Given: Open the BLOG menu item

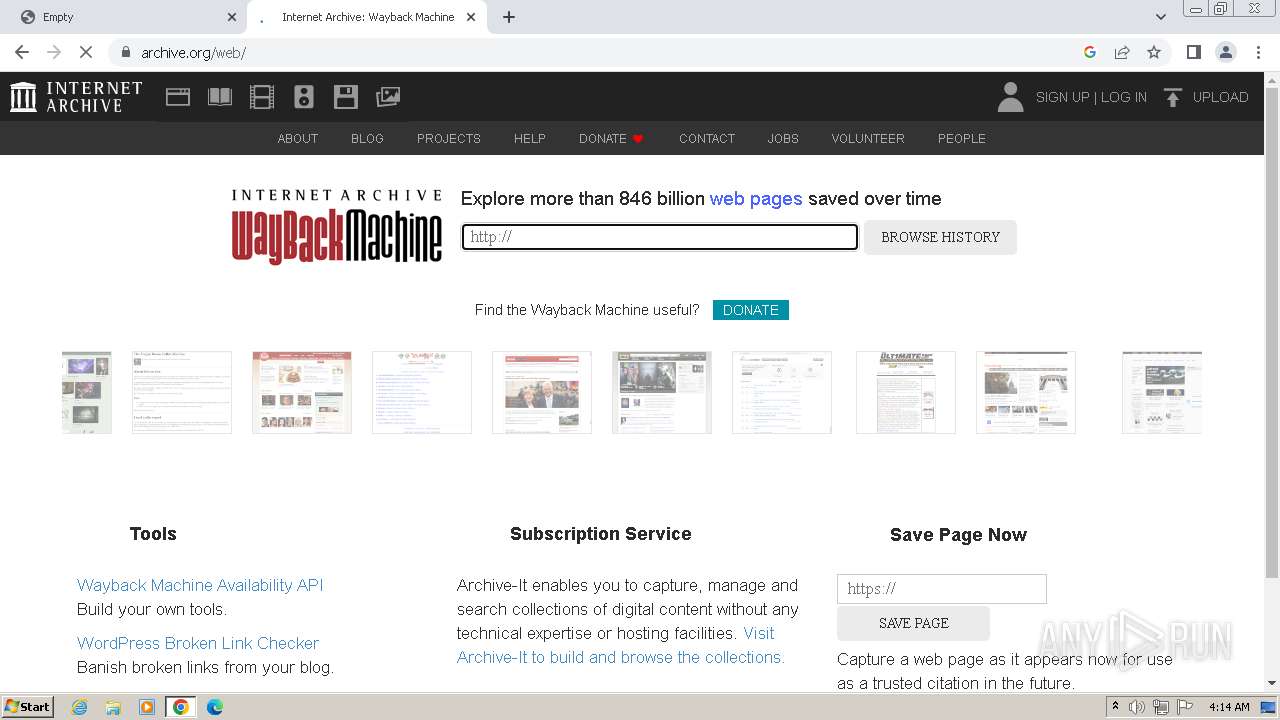Looking at the screenshot, I should 367,138.
